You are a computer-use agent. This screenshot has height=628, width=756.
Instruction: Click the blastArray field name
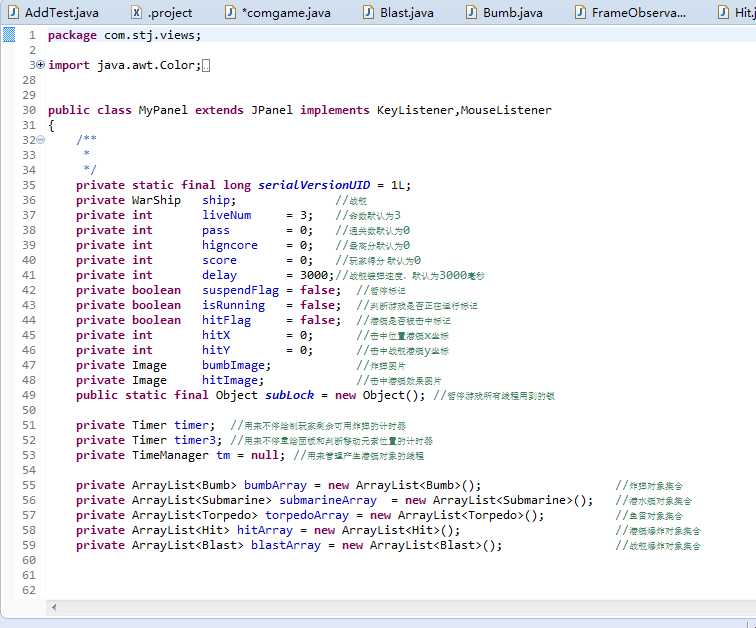coord(286,545)
